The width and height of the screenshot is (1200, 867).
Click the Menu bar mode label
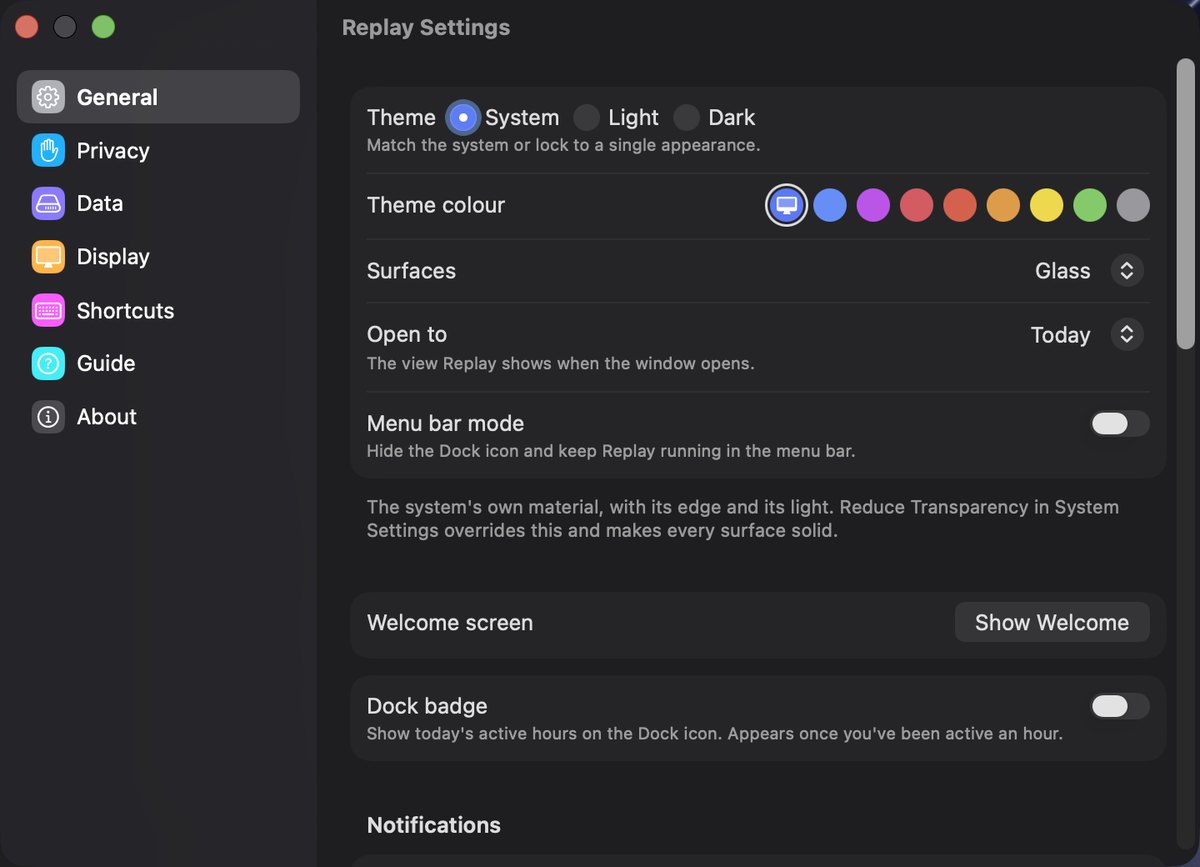[x=446, y=424]
